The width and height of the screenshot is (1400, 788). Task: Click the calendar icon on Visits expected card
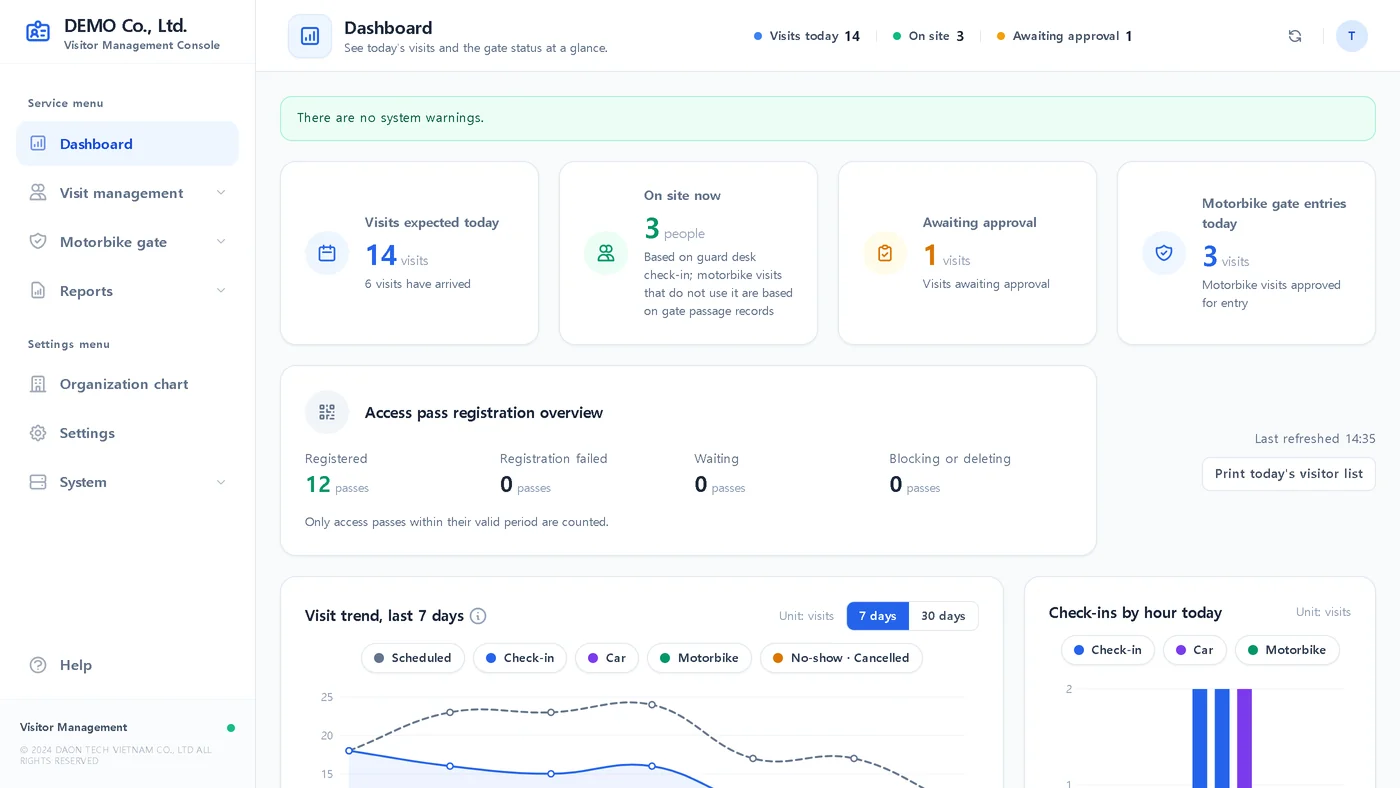(327, 253)
